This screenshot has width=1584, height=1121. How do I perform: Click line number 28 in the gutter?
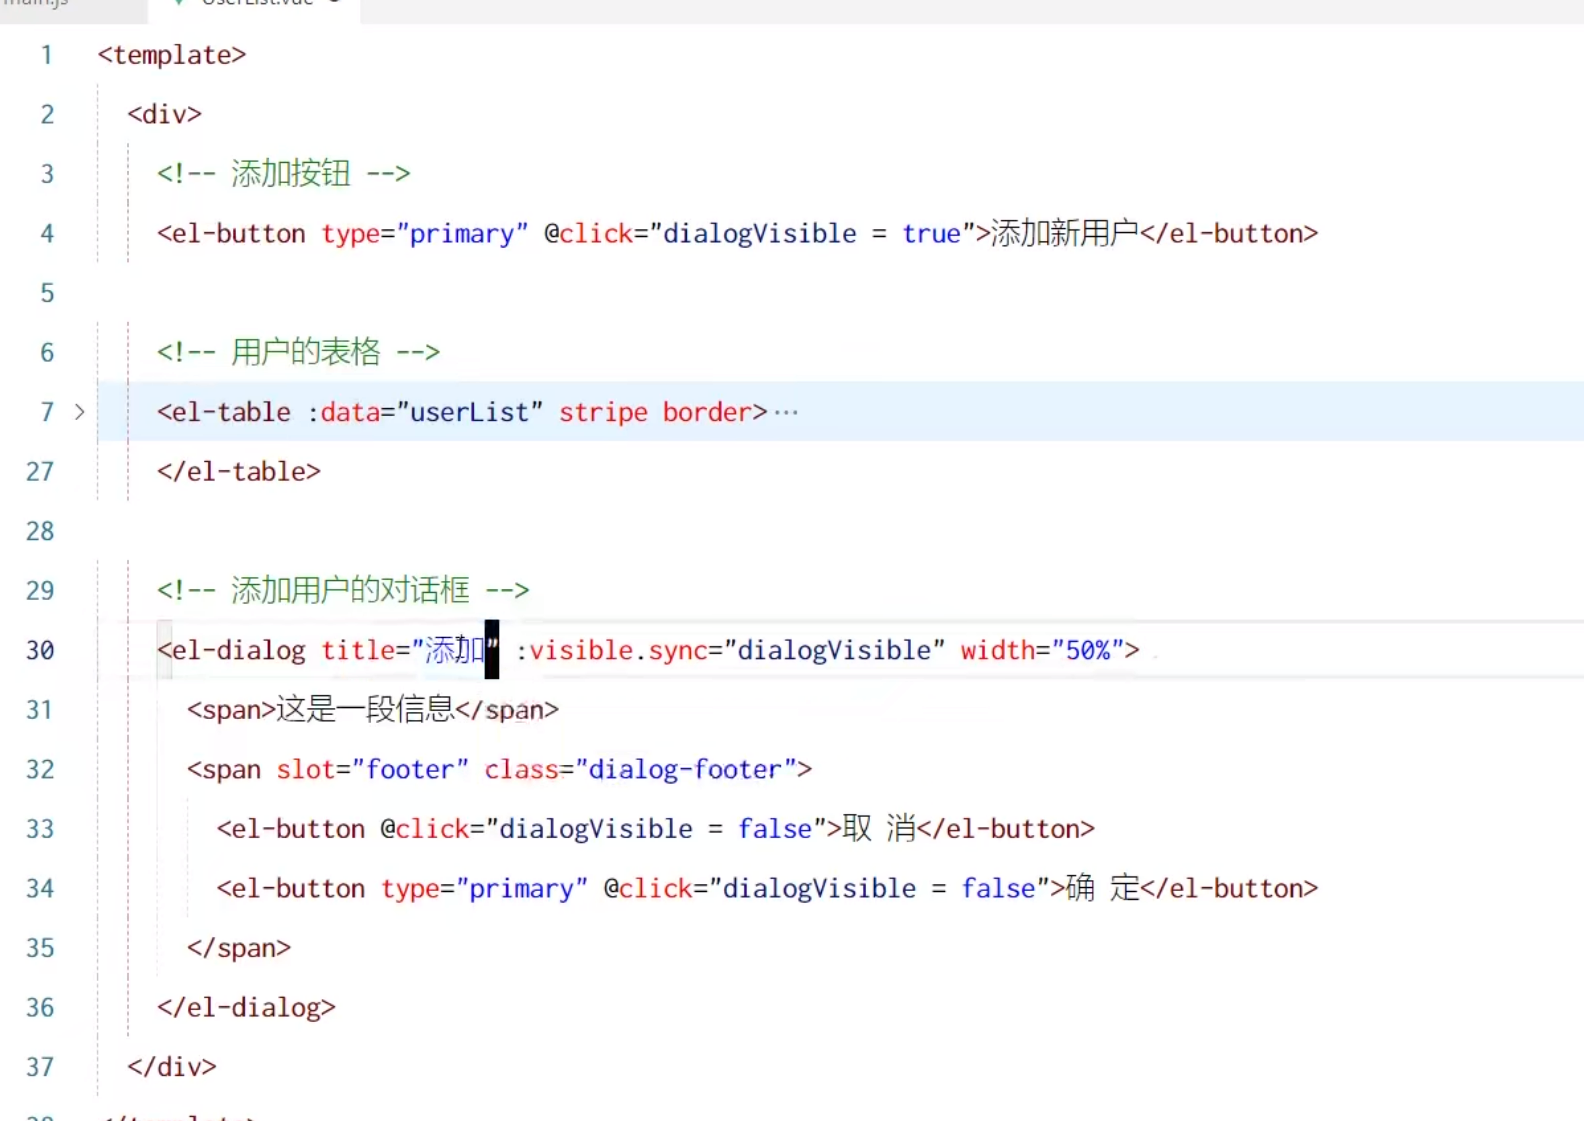point(40,531)
